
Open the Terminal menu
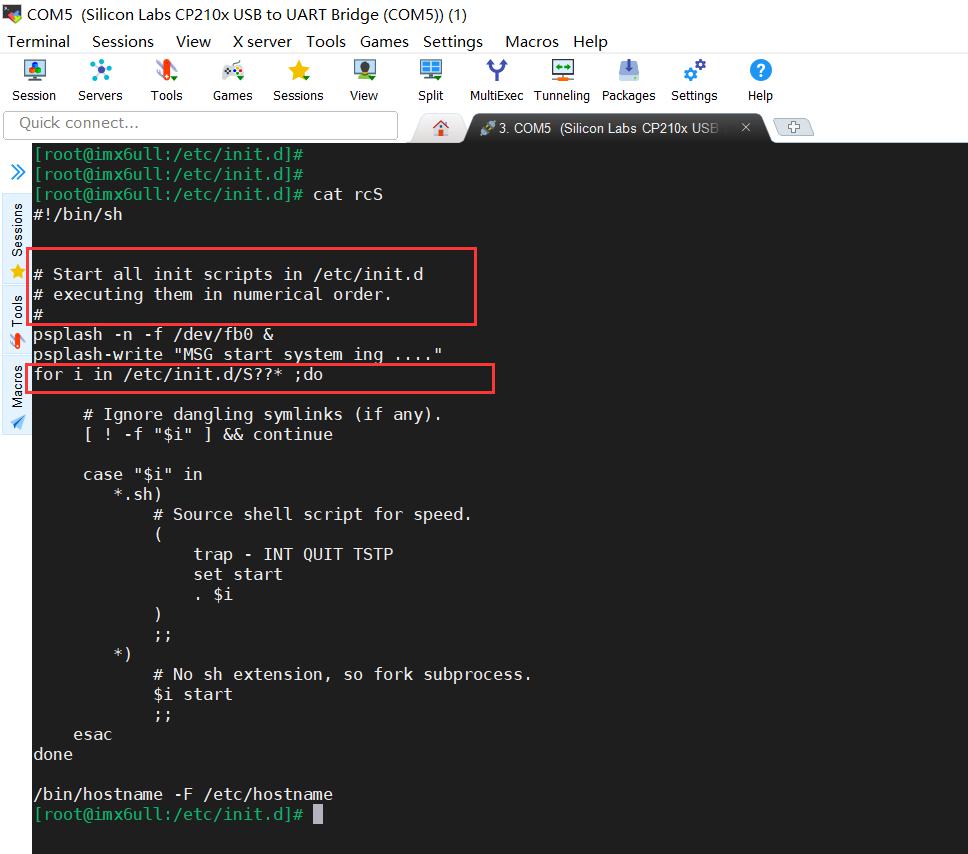click(x=38, y=41)
